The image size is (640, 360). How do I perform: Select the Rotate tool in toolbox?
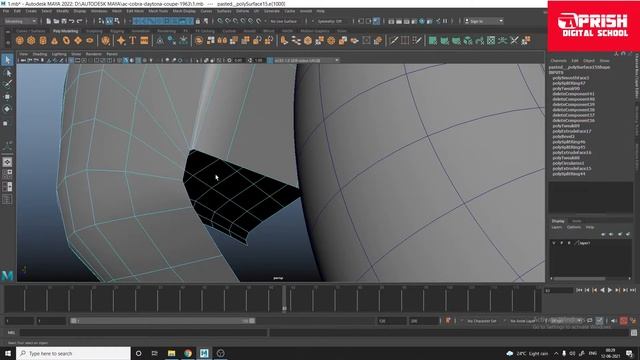(x=7, y=109)
